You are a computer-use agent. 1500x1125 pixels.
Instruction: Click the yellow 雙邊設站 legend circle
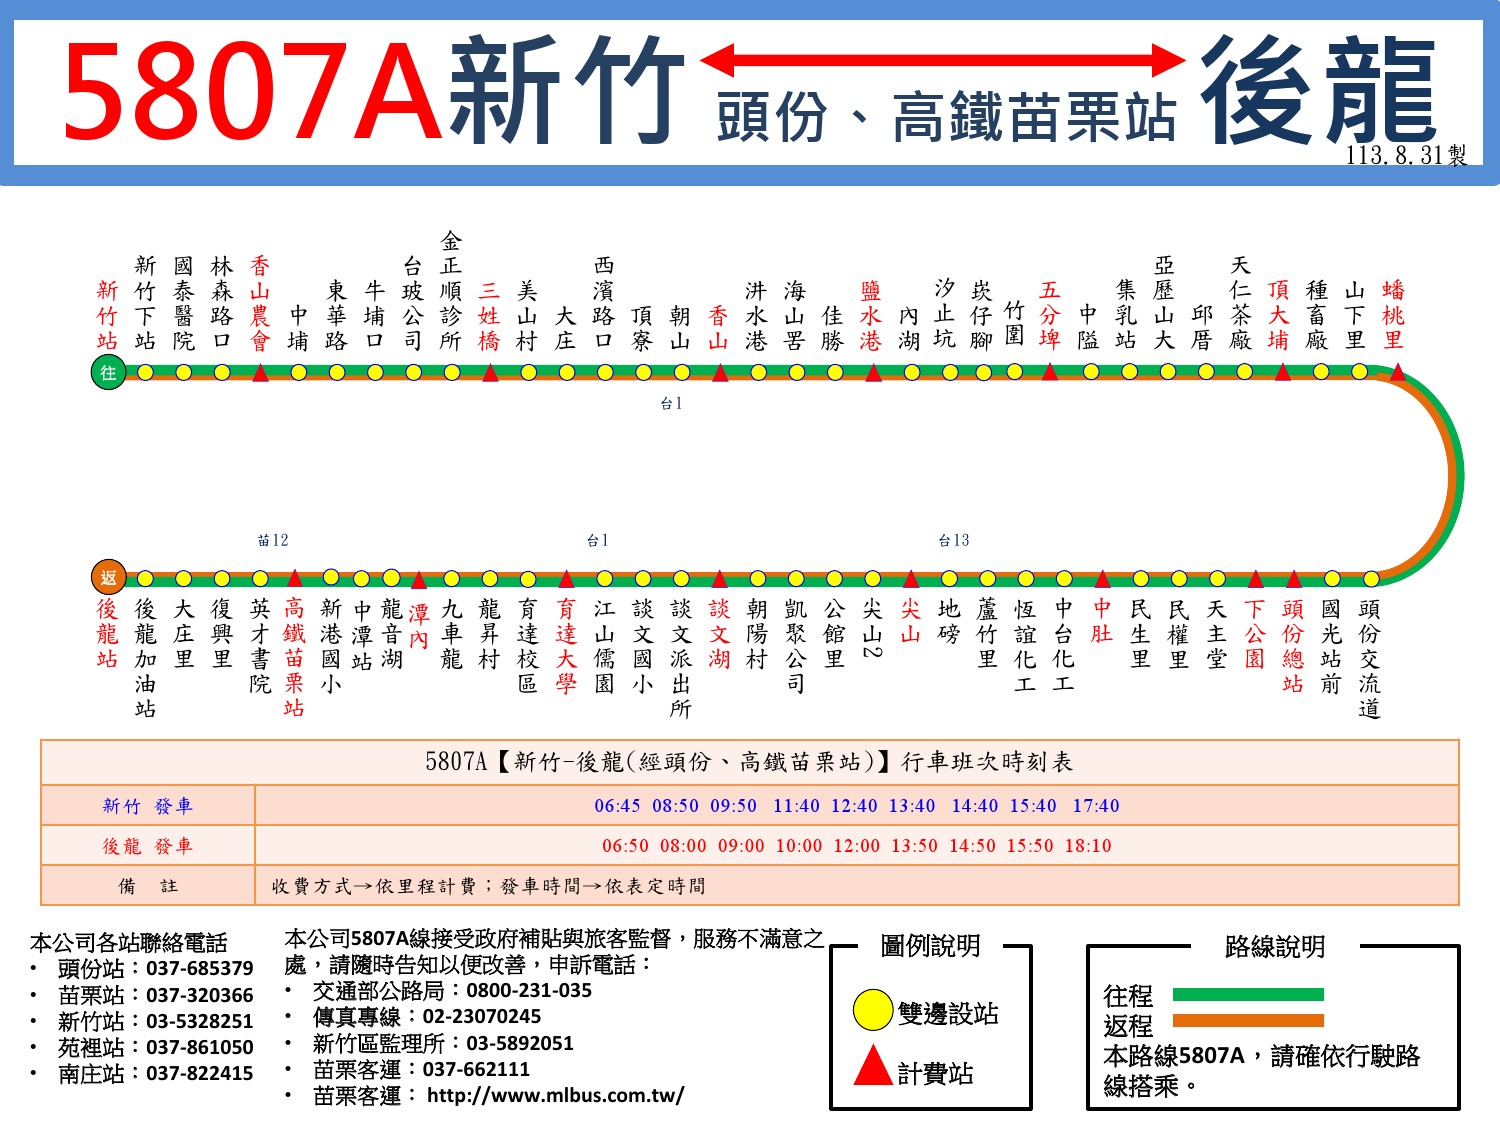pyautogui.click(x=872, y=1010)
